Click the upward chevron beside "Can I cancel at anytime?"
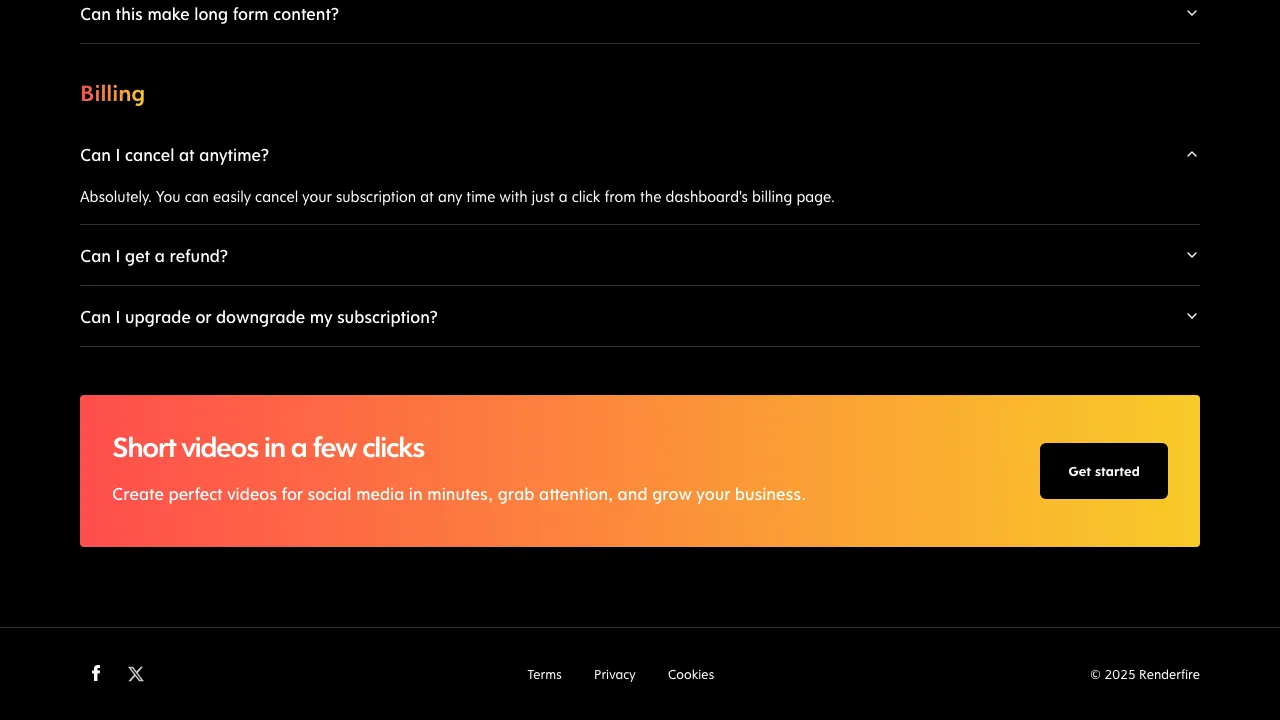This screenshot has width=1280, height=720. coord(1191,155)
